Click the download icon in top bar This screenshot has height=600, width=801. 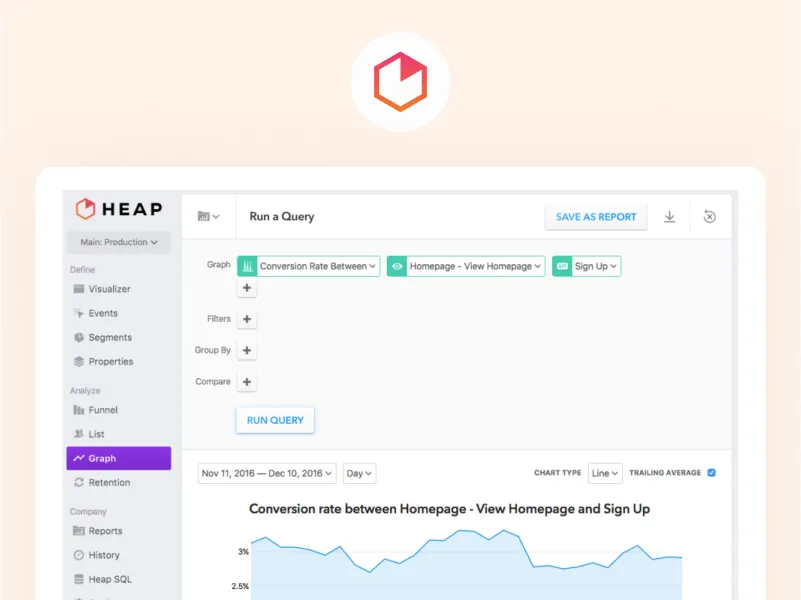(670, 217)
